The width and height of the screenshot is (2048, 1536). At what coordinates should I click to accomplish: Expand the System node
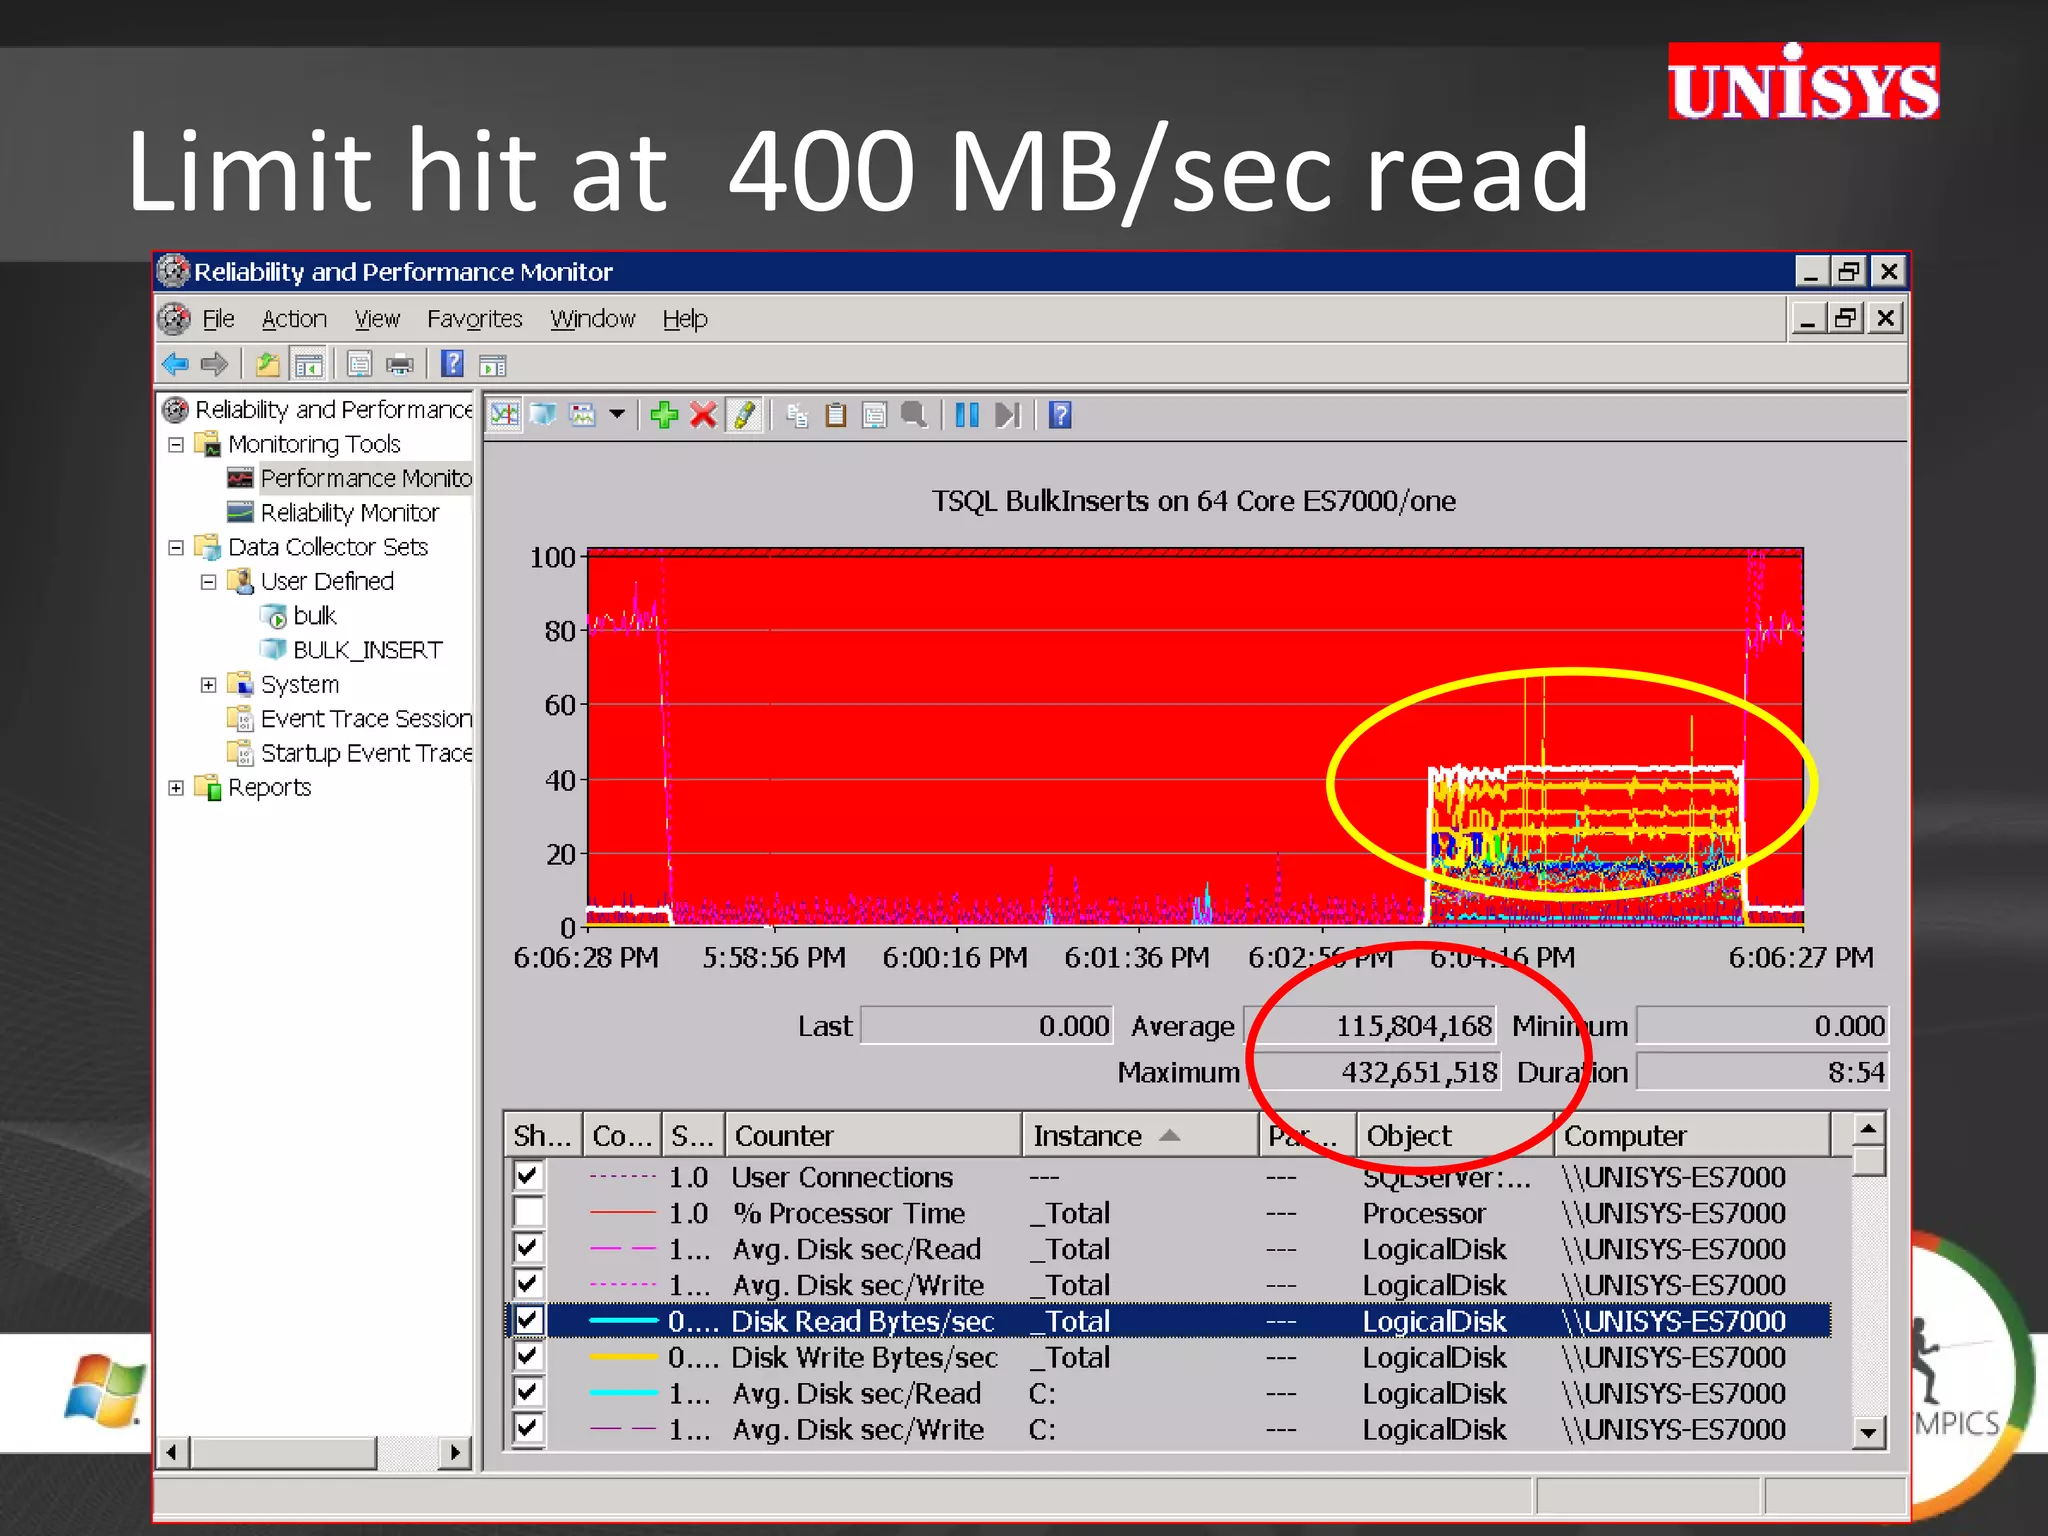tap(208, 685)
